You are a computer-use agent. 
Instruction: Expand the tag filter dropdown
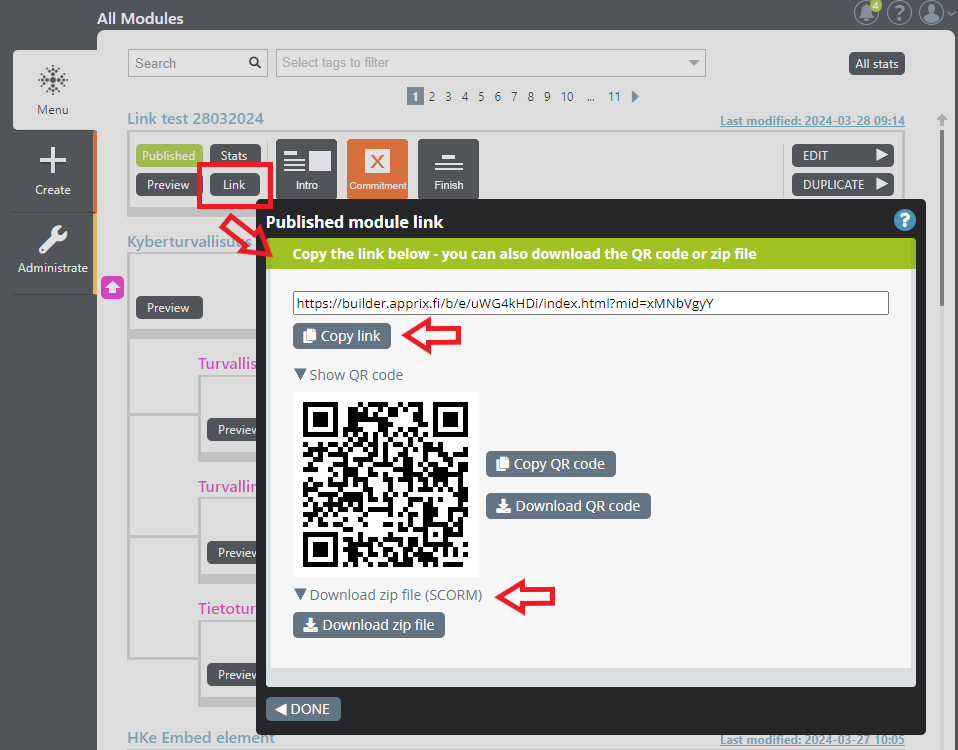tap(693, 63)
